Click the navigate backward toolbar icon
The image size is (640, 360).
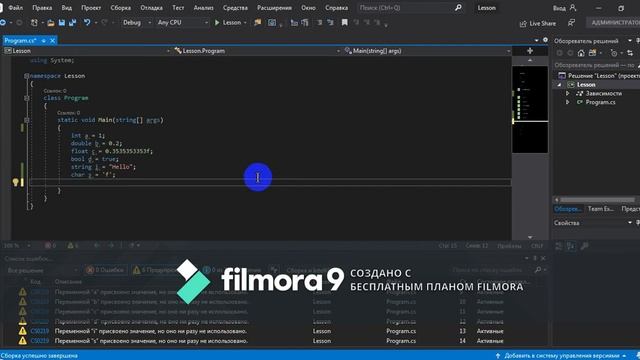click(3, 22)
